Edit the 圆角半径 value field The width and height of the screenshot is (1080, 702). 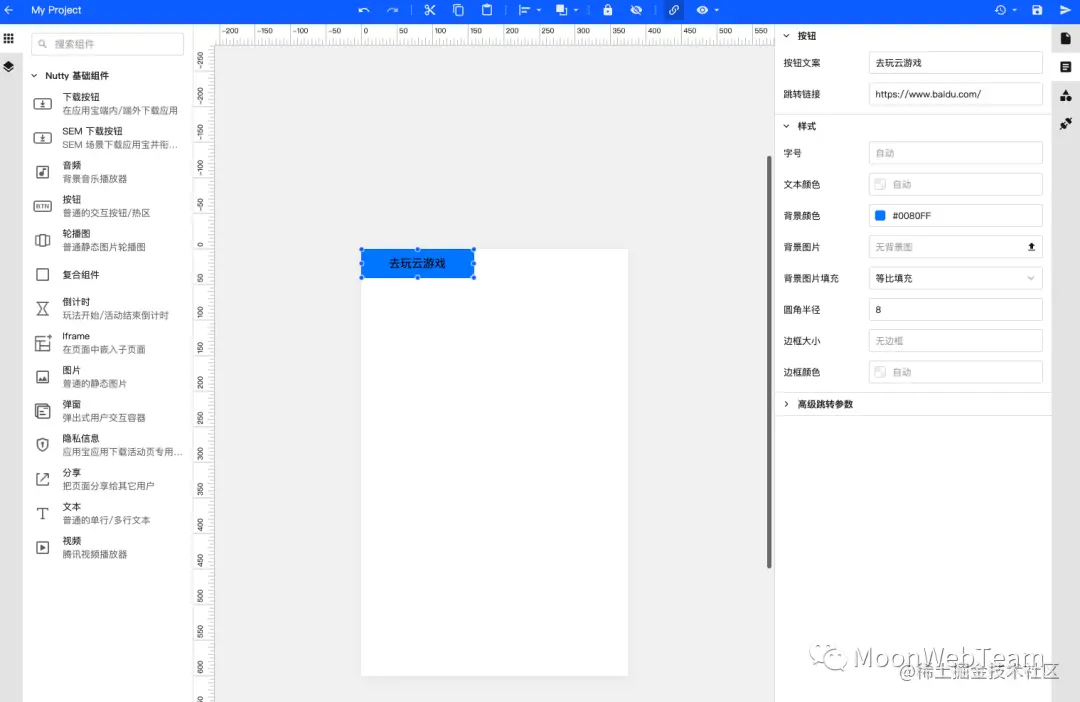coord(955,309)
